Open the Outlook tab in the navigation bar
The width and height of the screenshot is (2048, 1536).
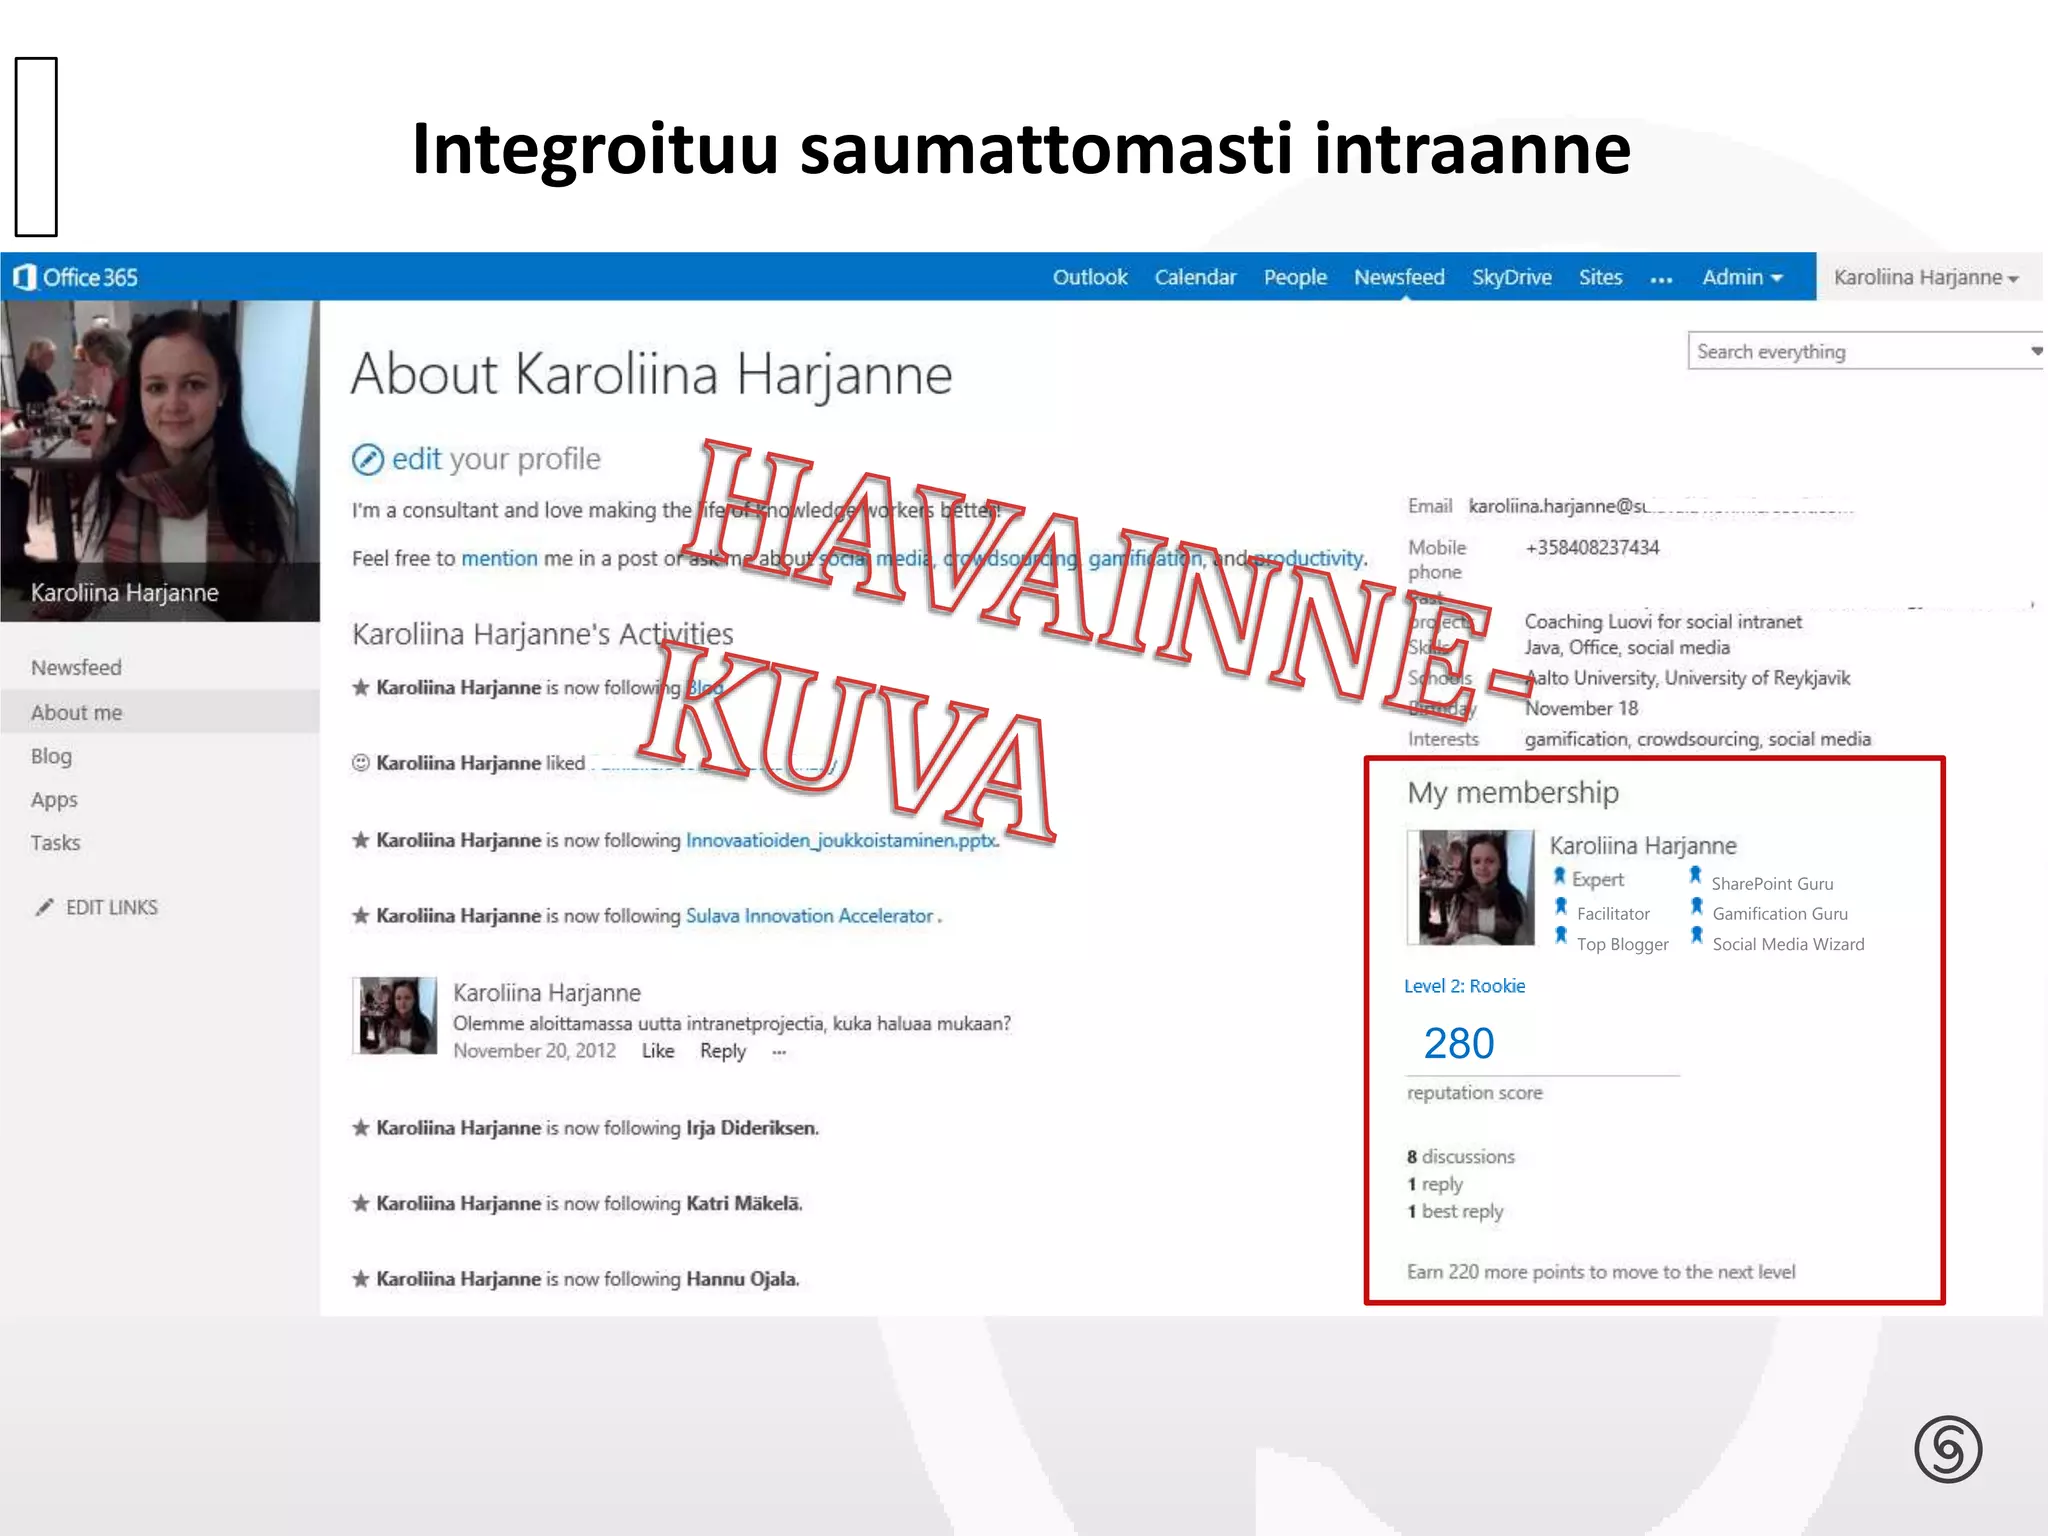click(x=1089, y=277)
